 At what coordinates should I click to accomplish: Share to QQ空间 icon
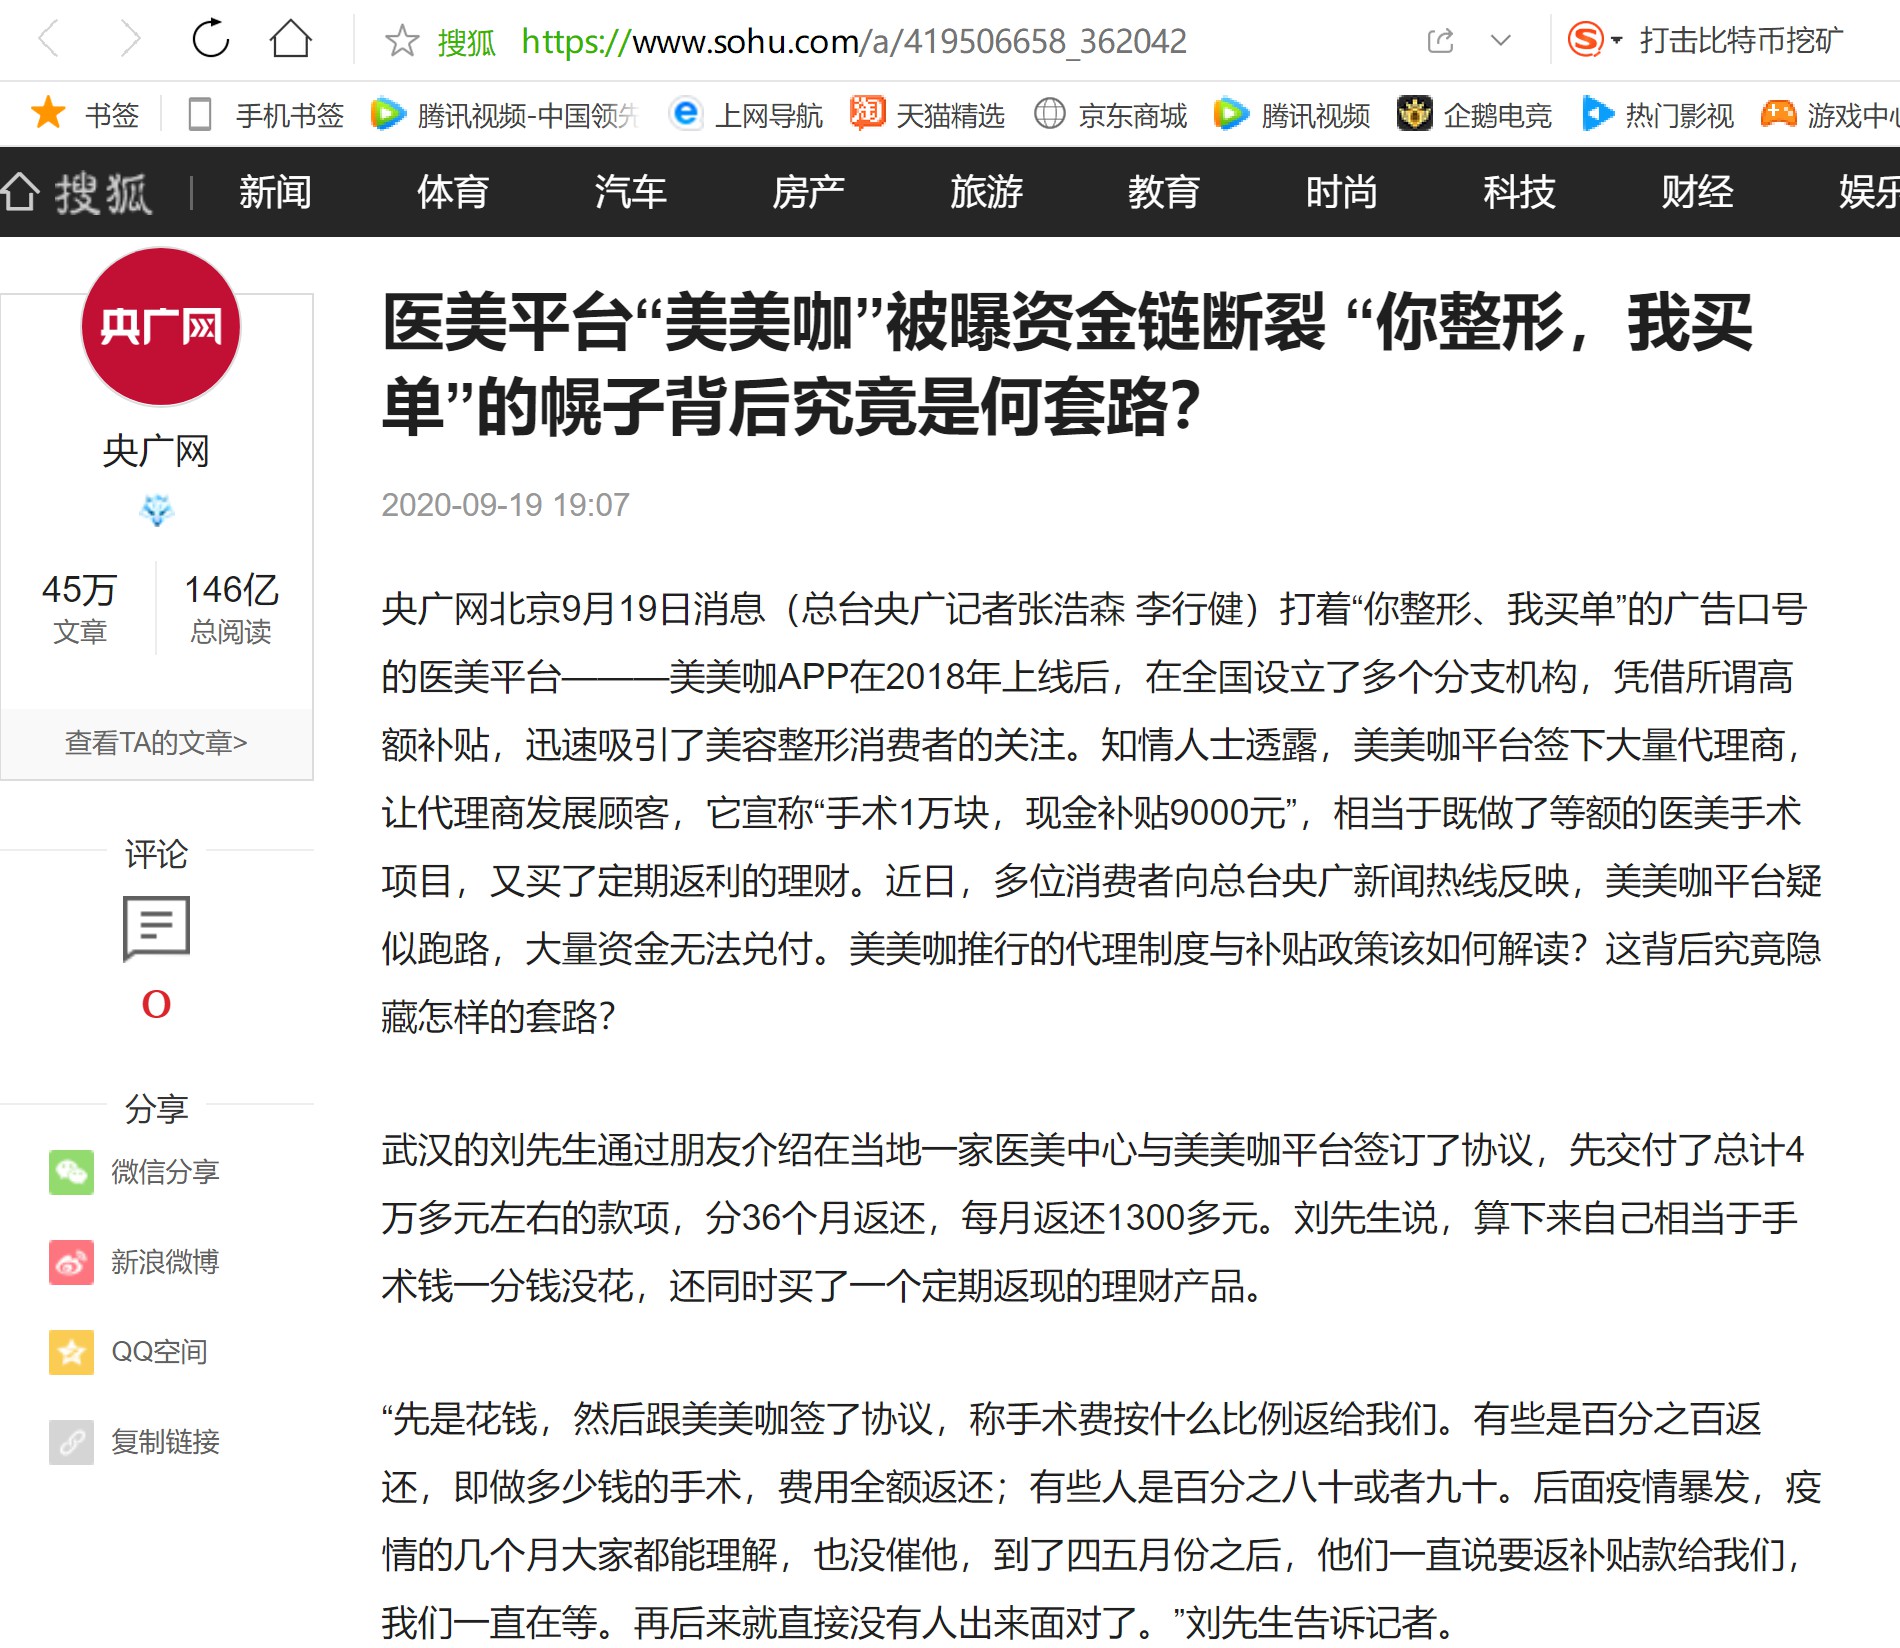(x=71, y=1352)
